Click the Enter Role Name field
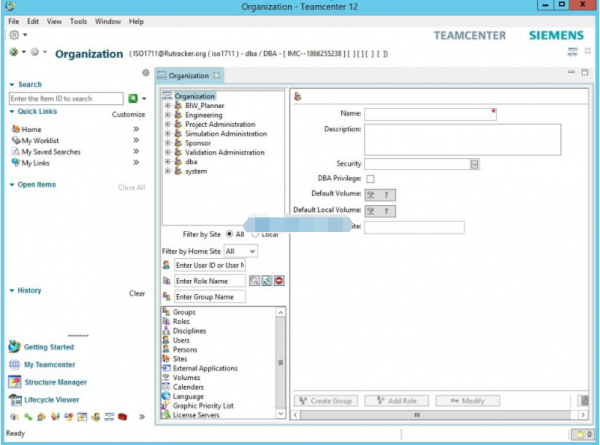This screenshot has height=445, width=600. click(x=210, y=281)
